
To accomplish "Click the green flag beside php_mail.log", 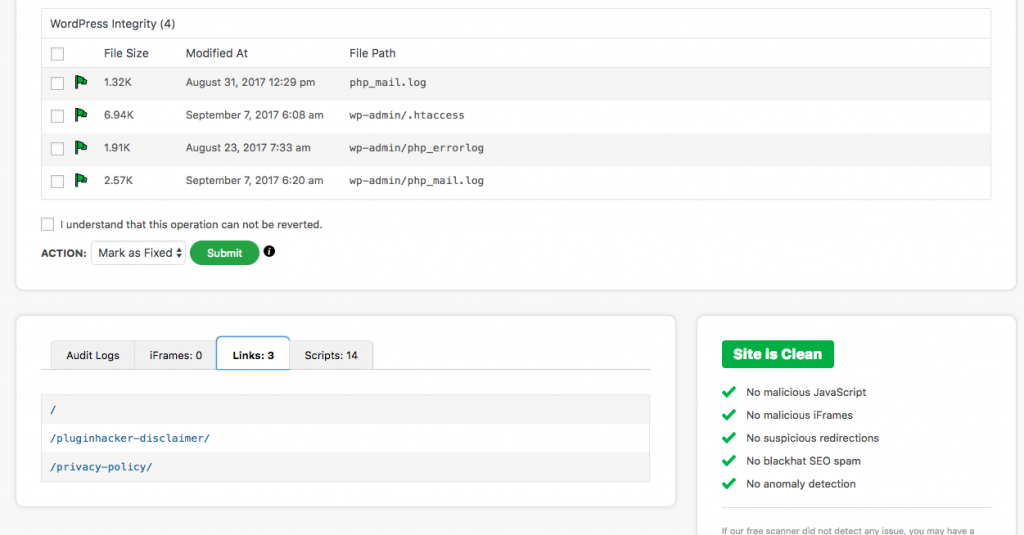I will (x=82, y=82).
